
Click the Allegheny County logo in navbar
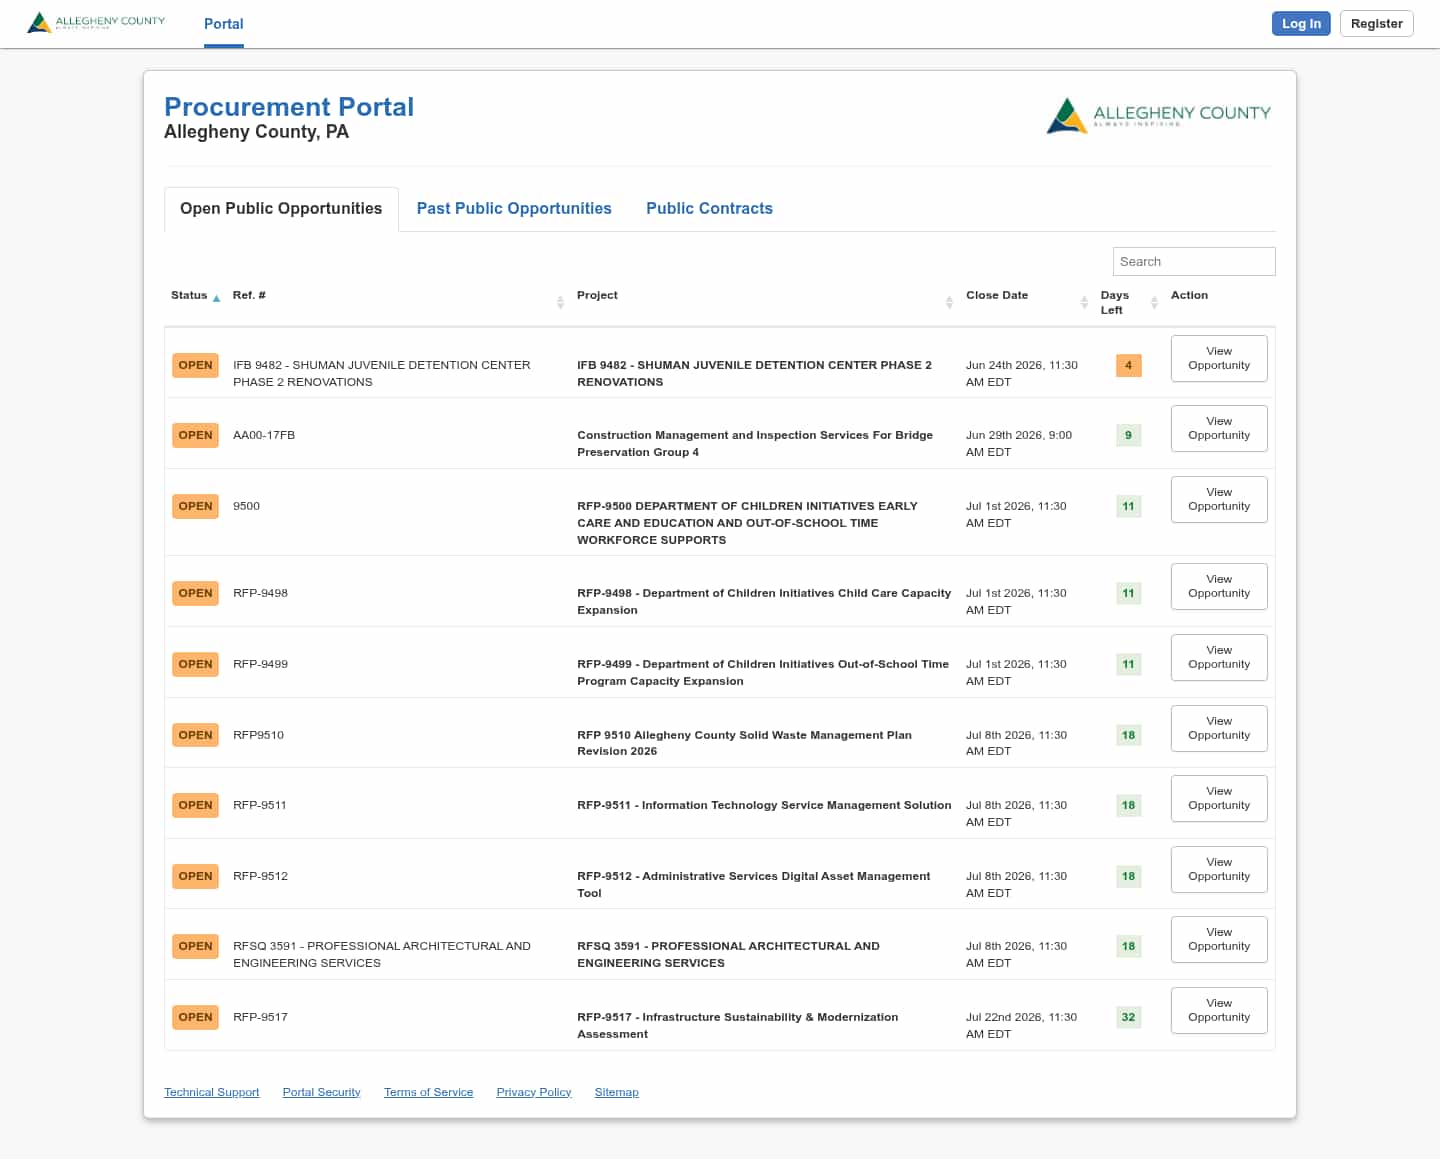[x=96, y=22]
